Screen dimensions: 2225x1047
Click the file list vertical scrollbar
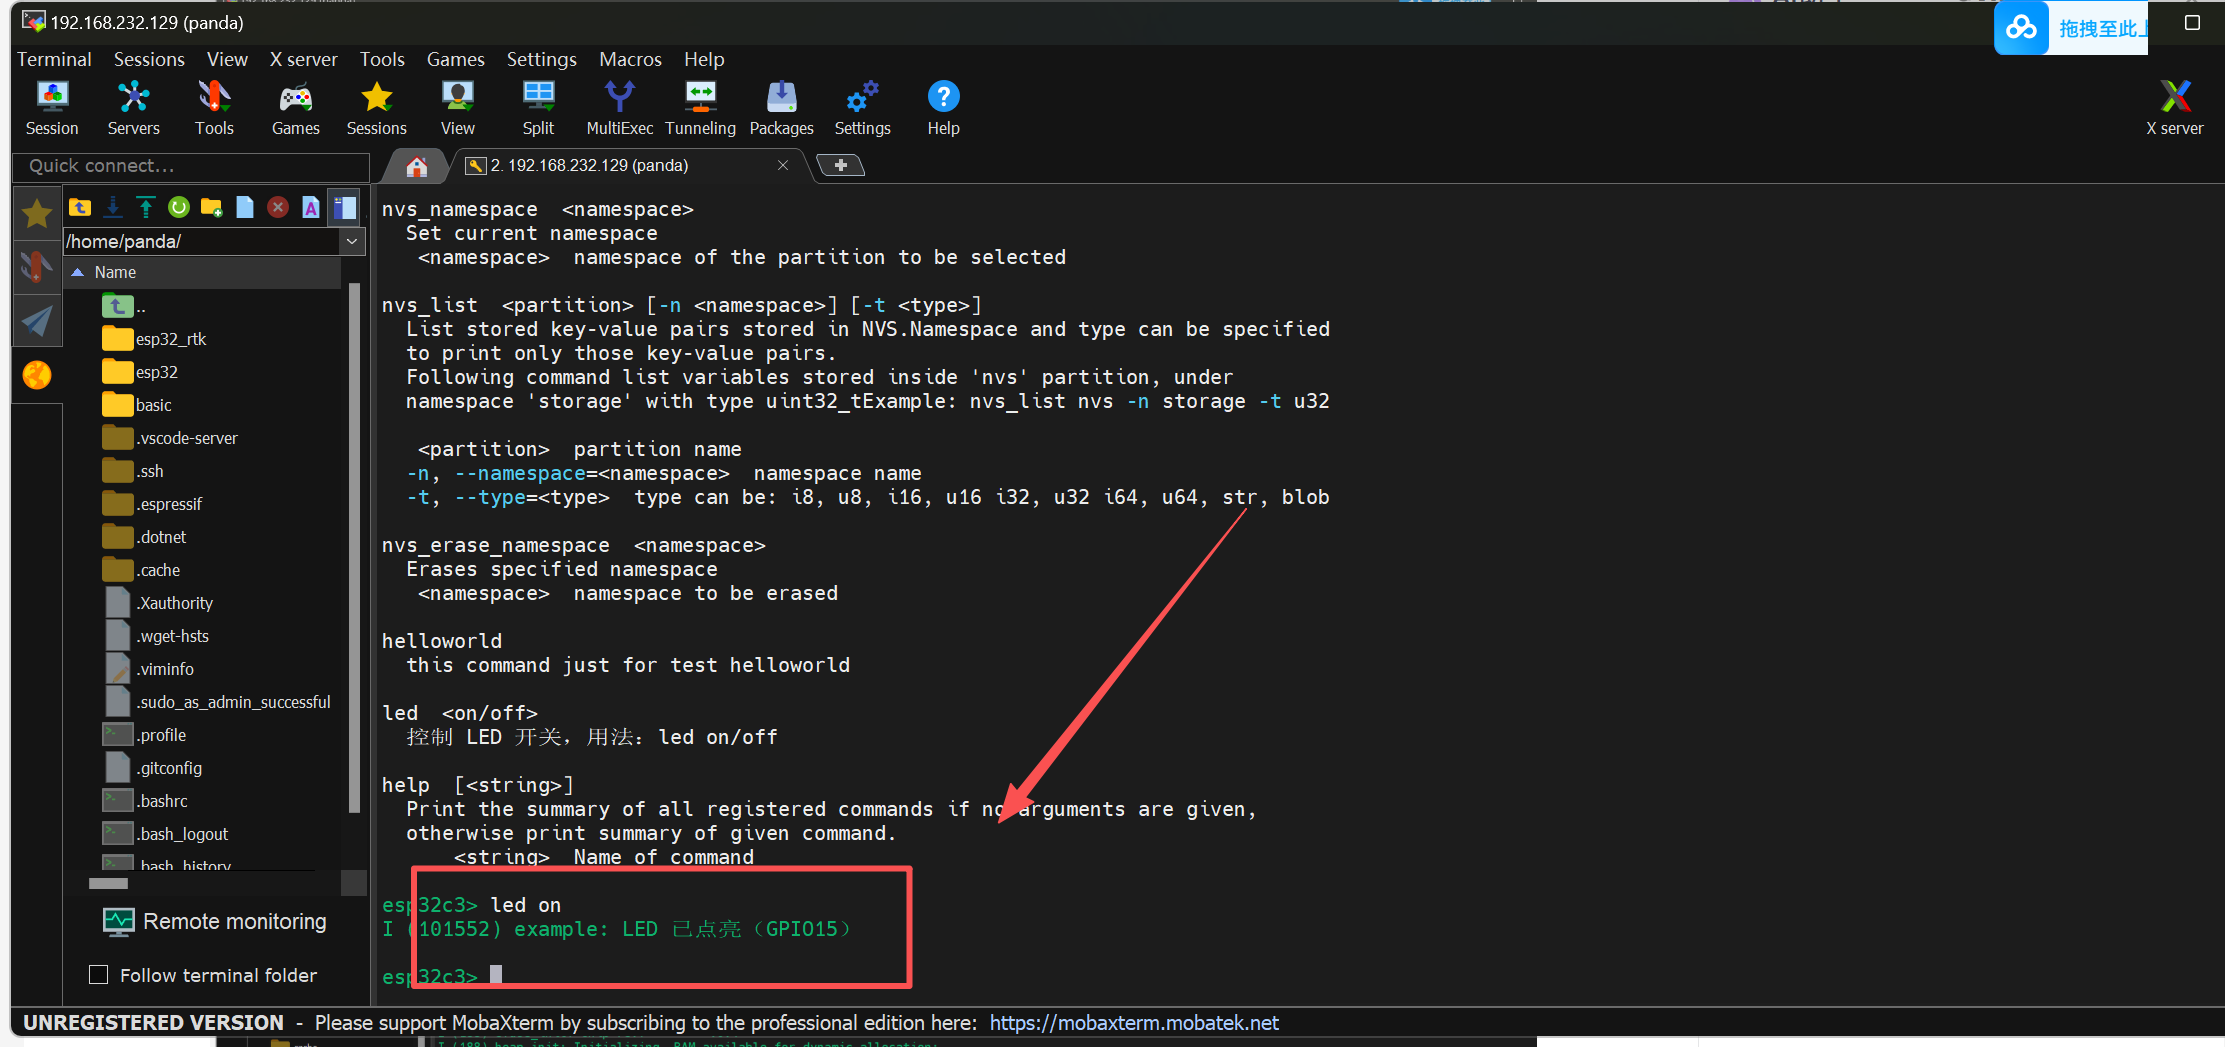(354, 548)
